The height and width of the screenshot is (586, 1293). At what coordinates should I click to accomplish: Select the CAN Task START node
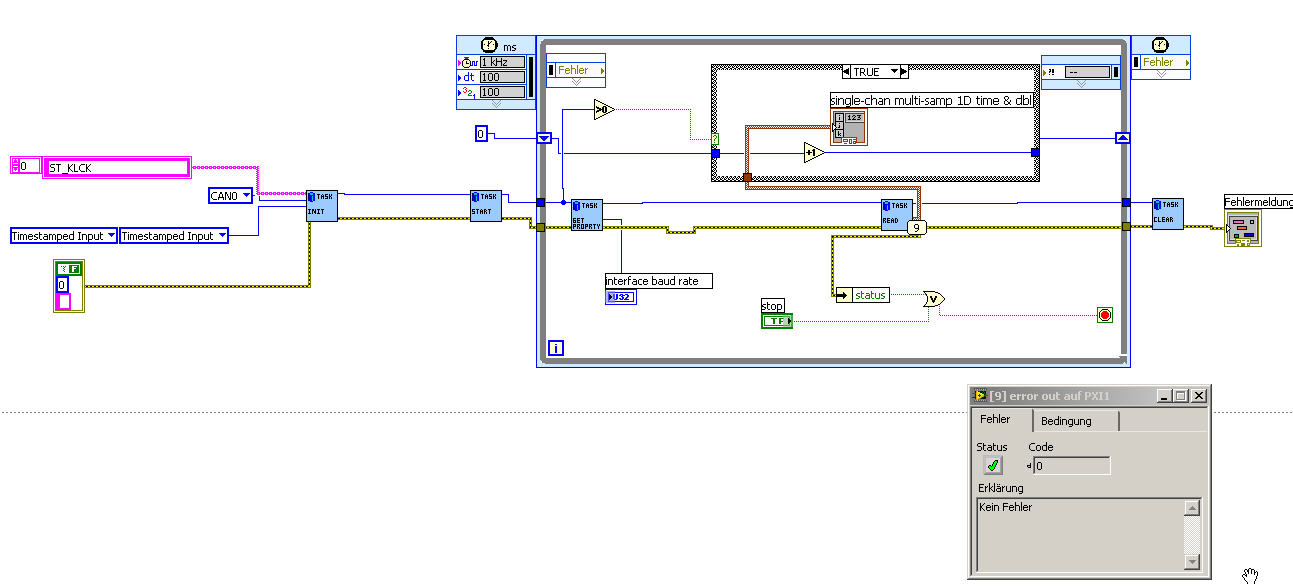[486, 205]
